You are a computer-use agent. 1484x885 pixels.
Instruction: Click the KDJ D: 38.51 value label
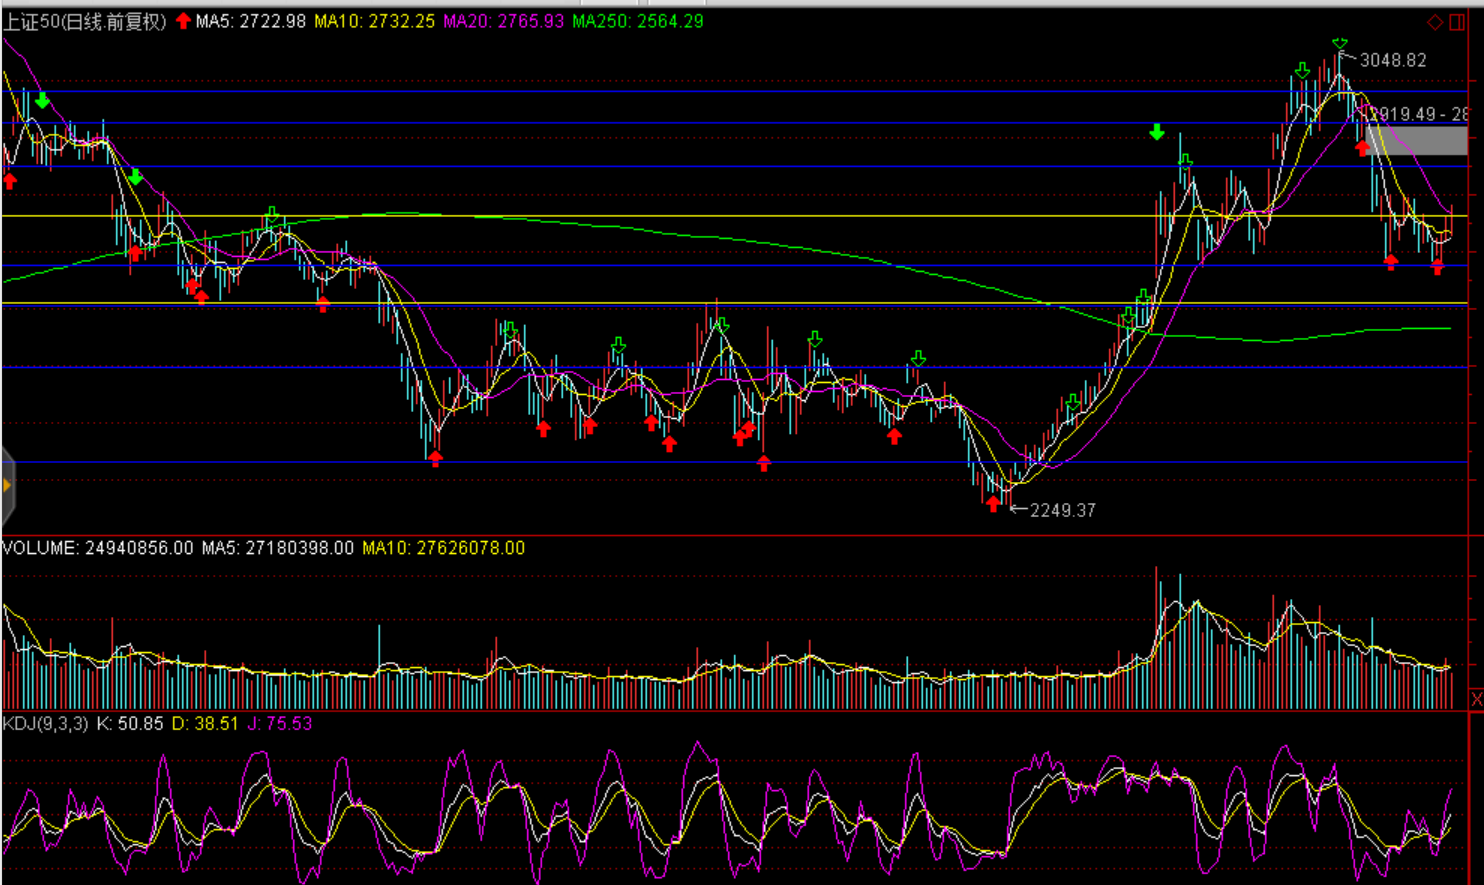tap(205, 723)
